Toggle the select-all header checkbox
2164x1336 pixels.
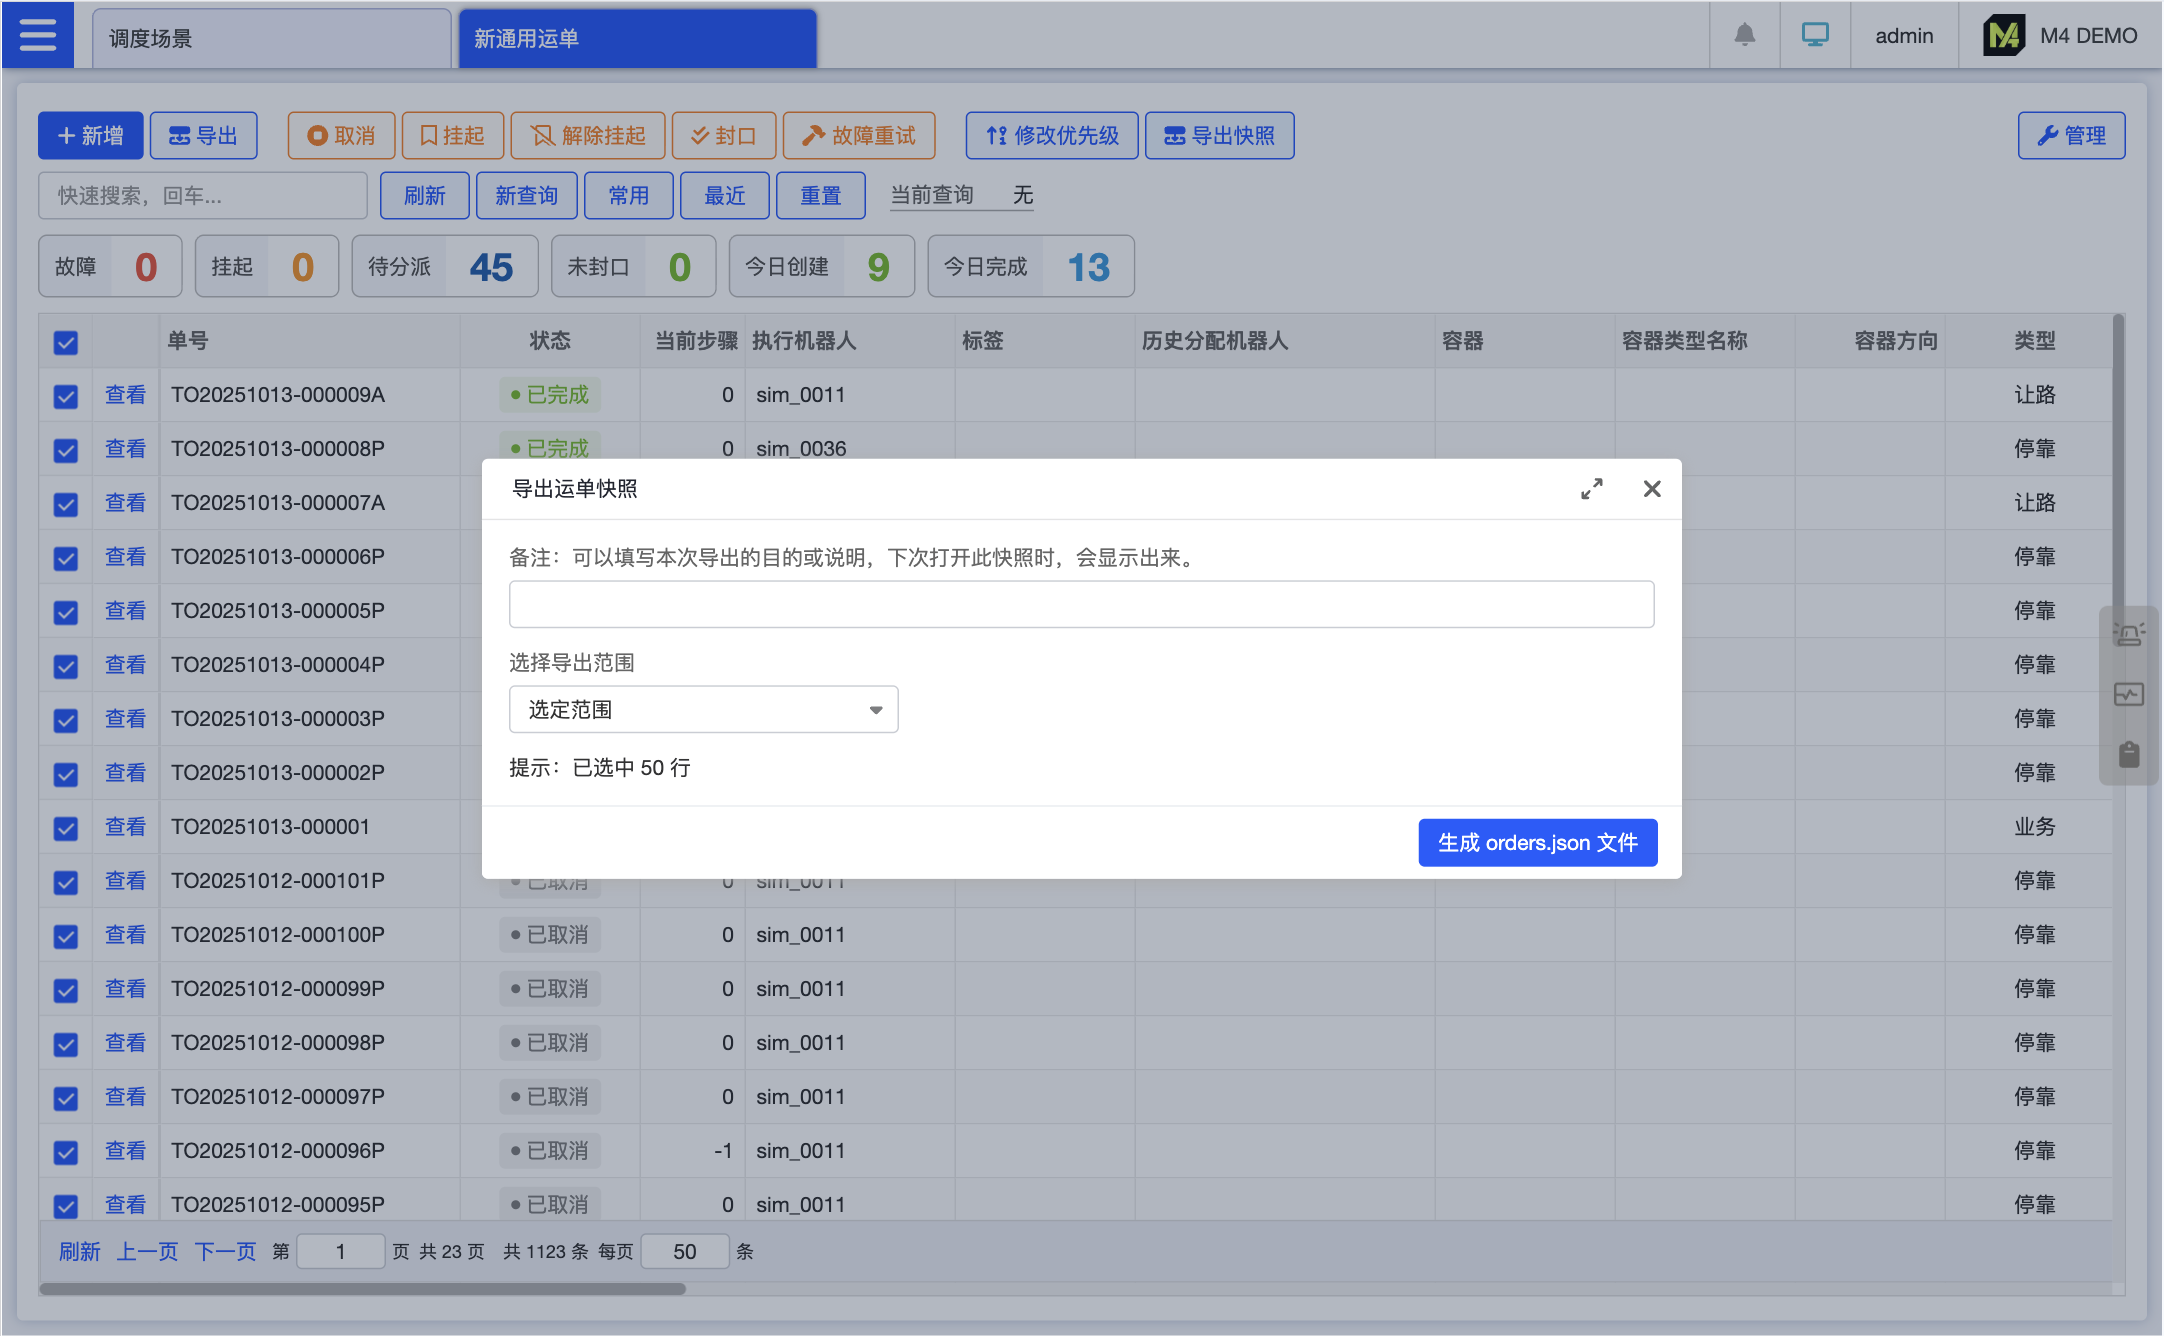point(66,343)
